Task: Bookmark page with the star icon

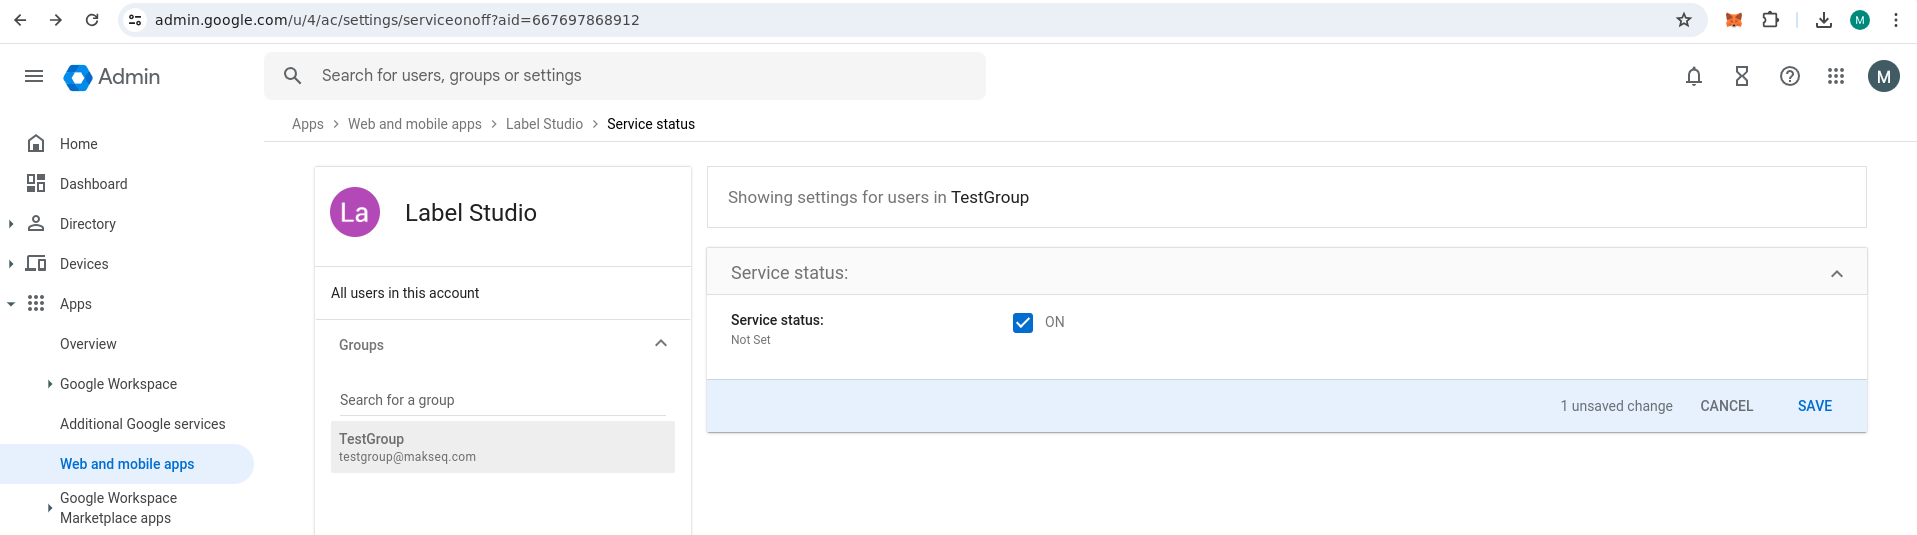Action: point(1684,20)
